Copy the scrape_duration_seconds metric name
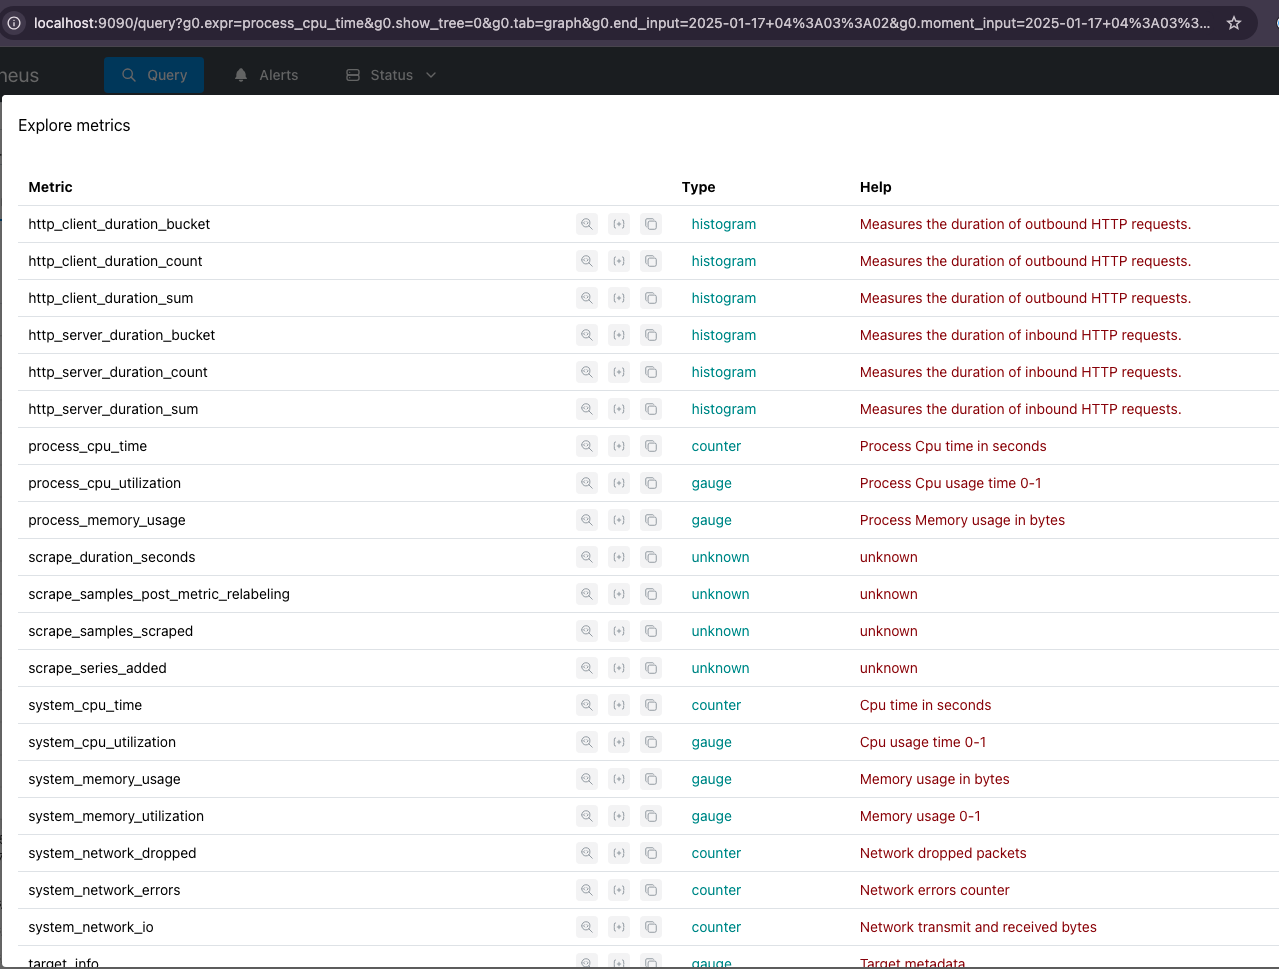Screen dimensions: 1279x969 click(x=651, y=557)
